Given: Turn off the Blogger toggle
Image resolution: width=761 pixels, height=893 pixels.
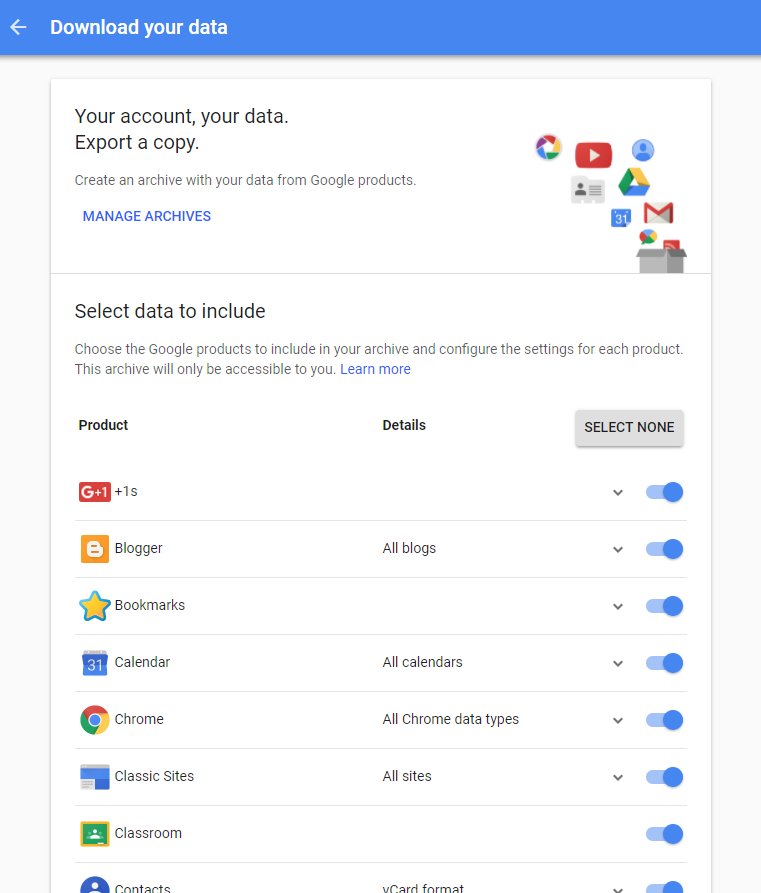Looking at the screenshot, I should tap(664, 549).
